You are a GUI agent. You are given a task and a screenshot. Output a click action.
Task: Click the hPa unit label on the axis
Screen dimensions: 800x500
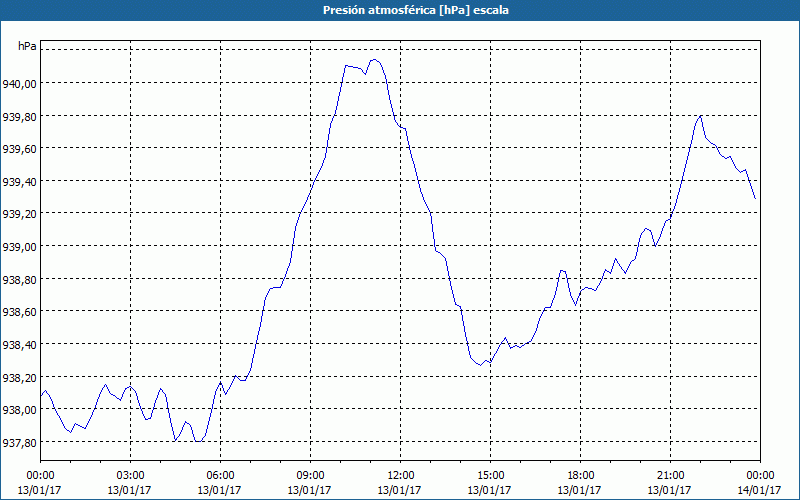(x=27, y=46)
